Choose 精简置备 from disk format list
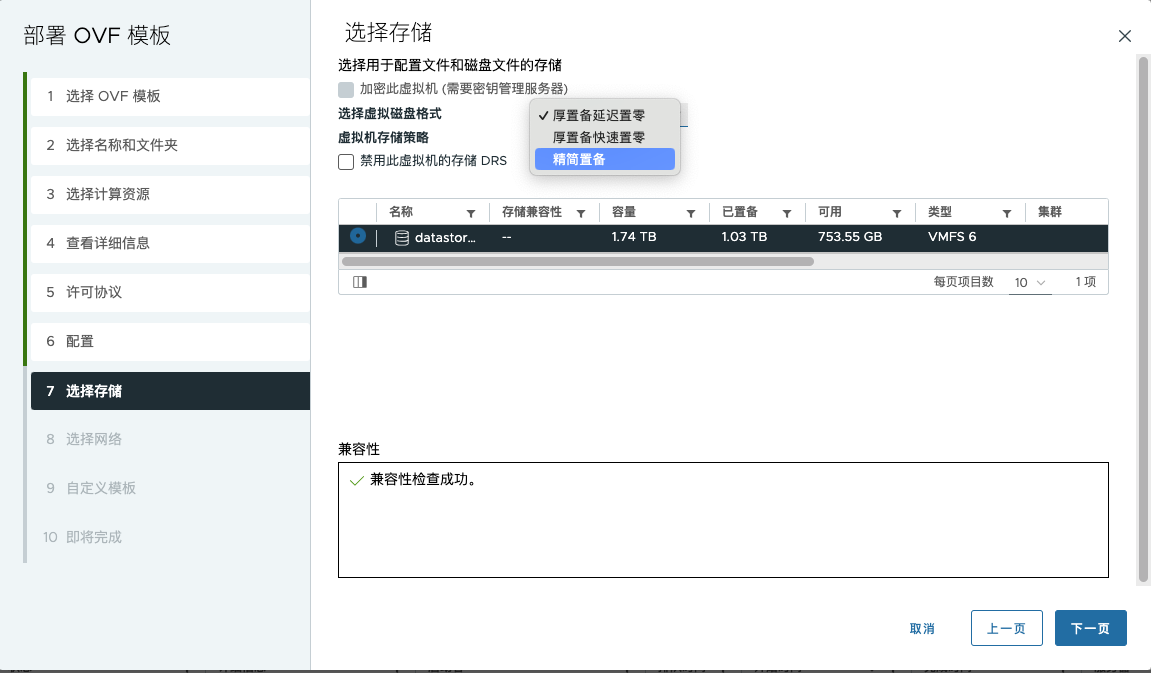1151x673 pixels. [x=579, y=159]
